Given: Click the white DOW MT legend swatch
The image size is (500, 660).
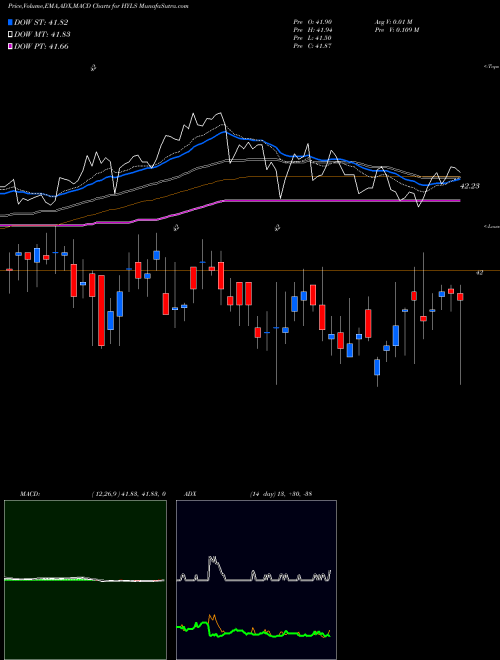Looking at the screenshot, I should click(10, 35).
